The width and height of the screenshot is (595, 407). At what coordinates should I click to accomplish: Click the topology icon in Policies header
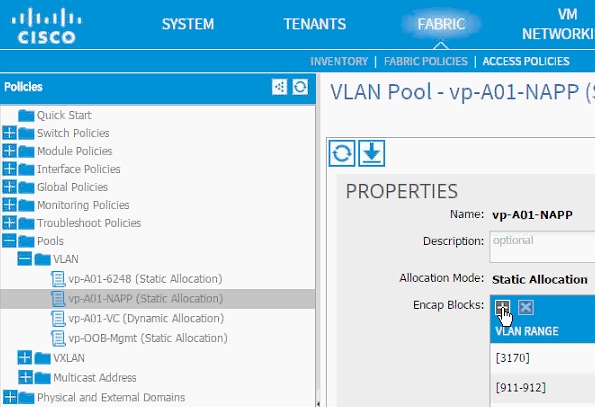tap(280, 87)
